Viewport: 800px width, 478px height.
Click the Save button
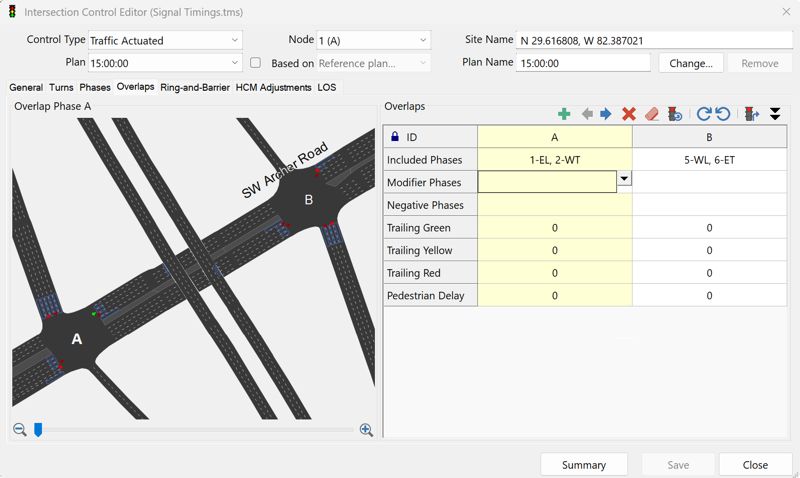[678, 465]
